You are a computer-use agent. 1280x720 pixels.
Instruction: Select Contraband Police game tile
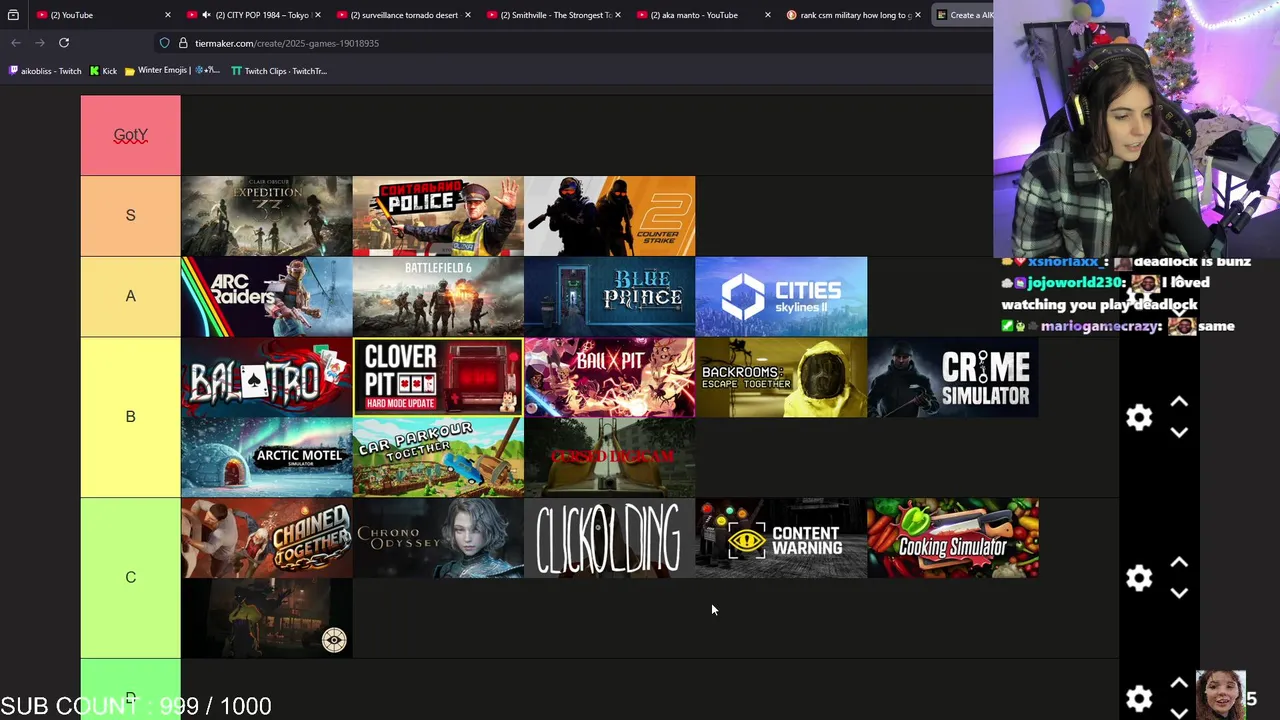click(438, 216)
